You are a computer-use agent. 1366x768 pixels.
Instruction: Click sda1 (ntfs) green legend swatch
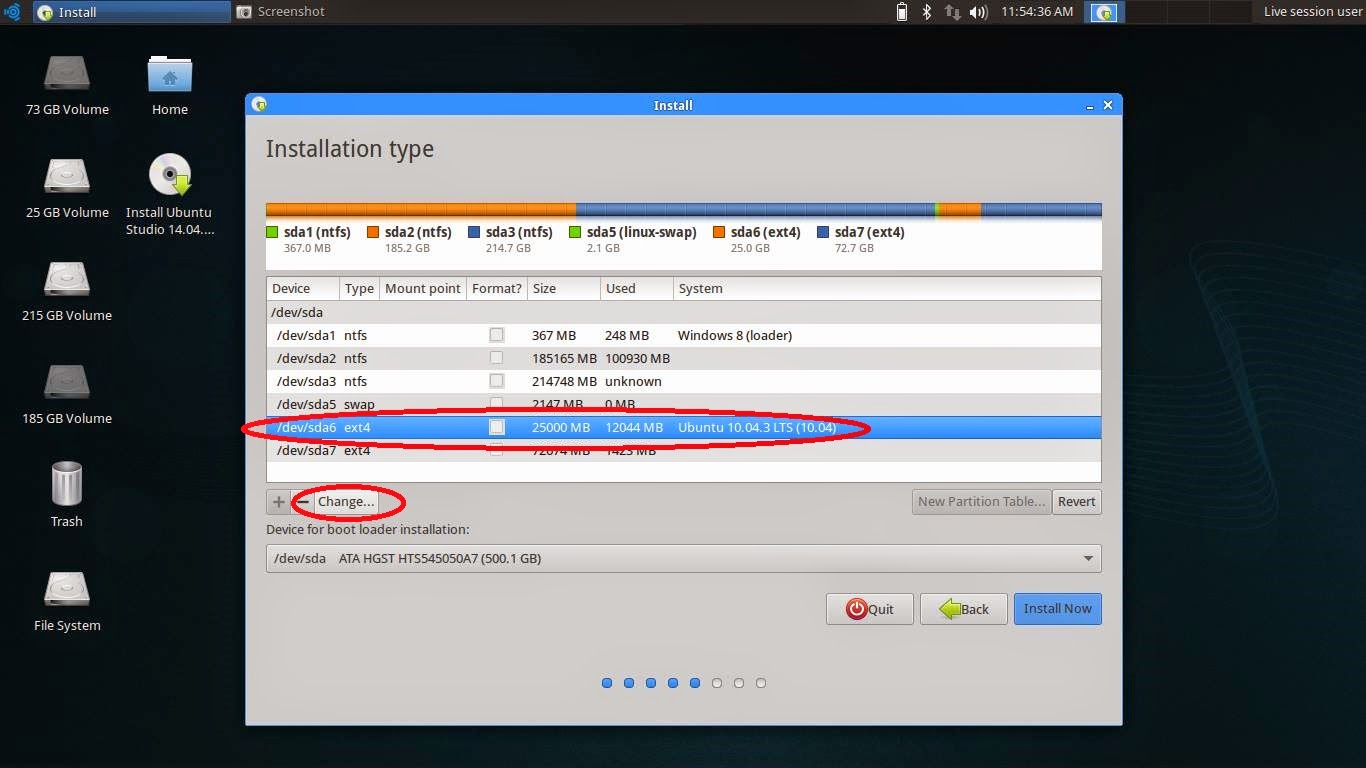[272, 232]
